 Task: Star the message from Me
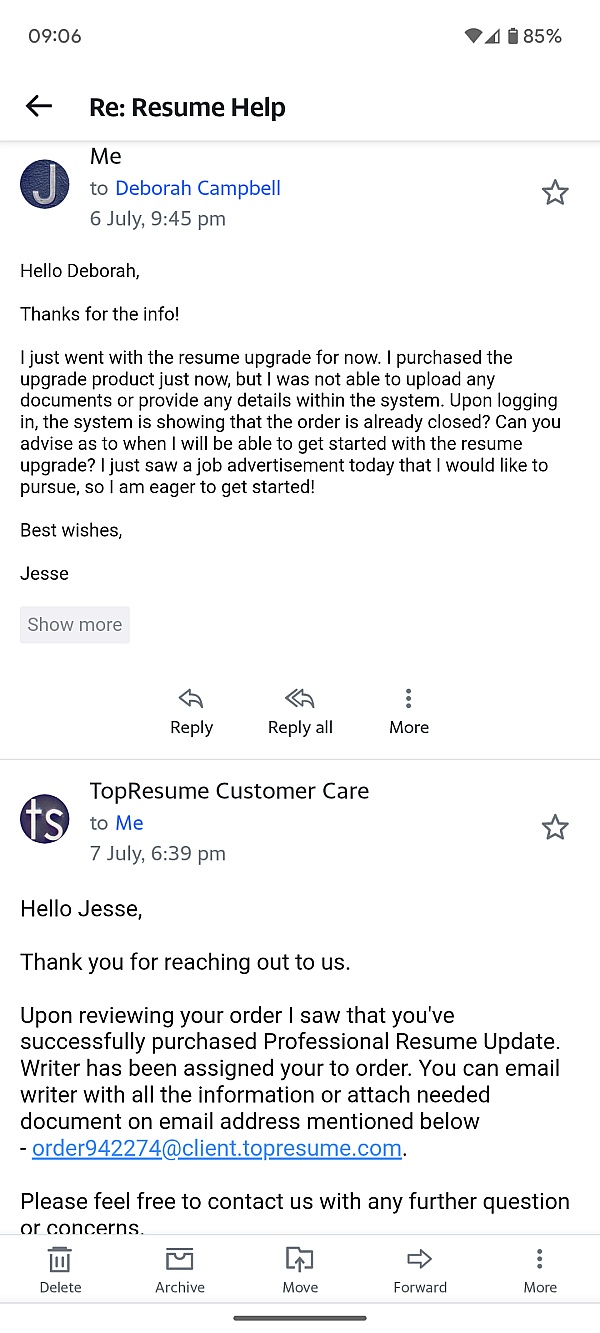(x=555, y=192)
